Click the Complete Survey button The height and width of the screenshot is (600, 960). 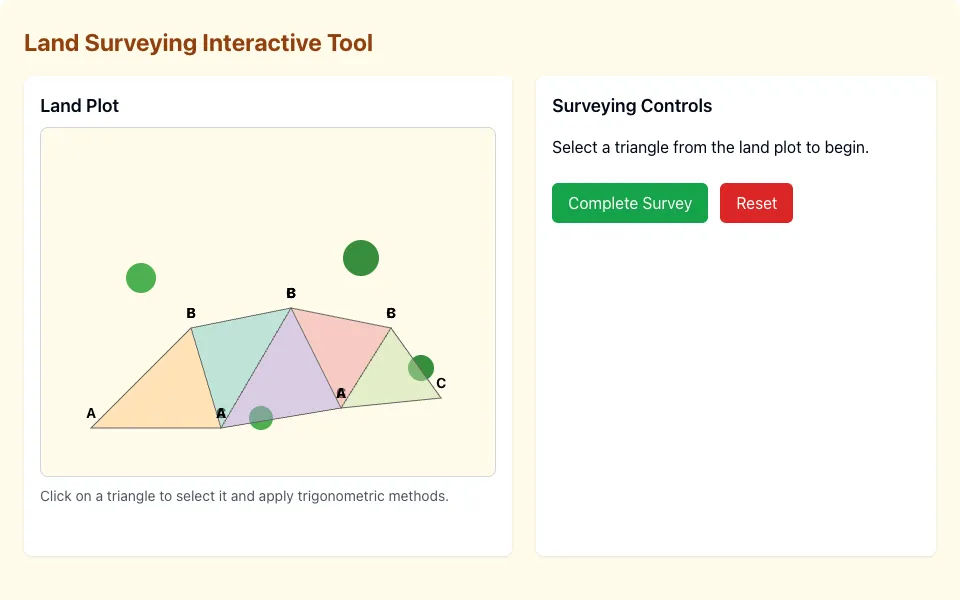[629, 203]
